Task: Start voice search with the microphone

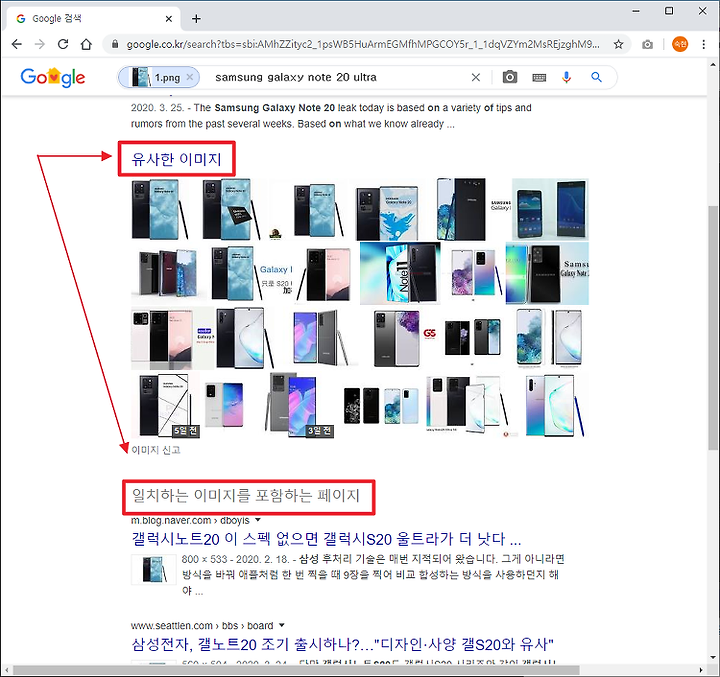Action: click(x=567, y=77)
